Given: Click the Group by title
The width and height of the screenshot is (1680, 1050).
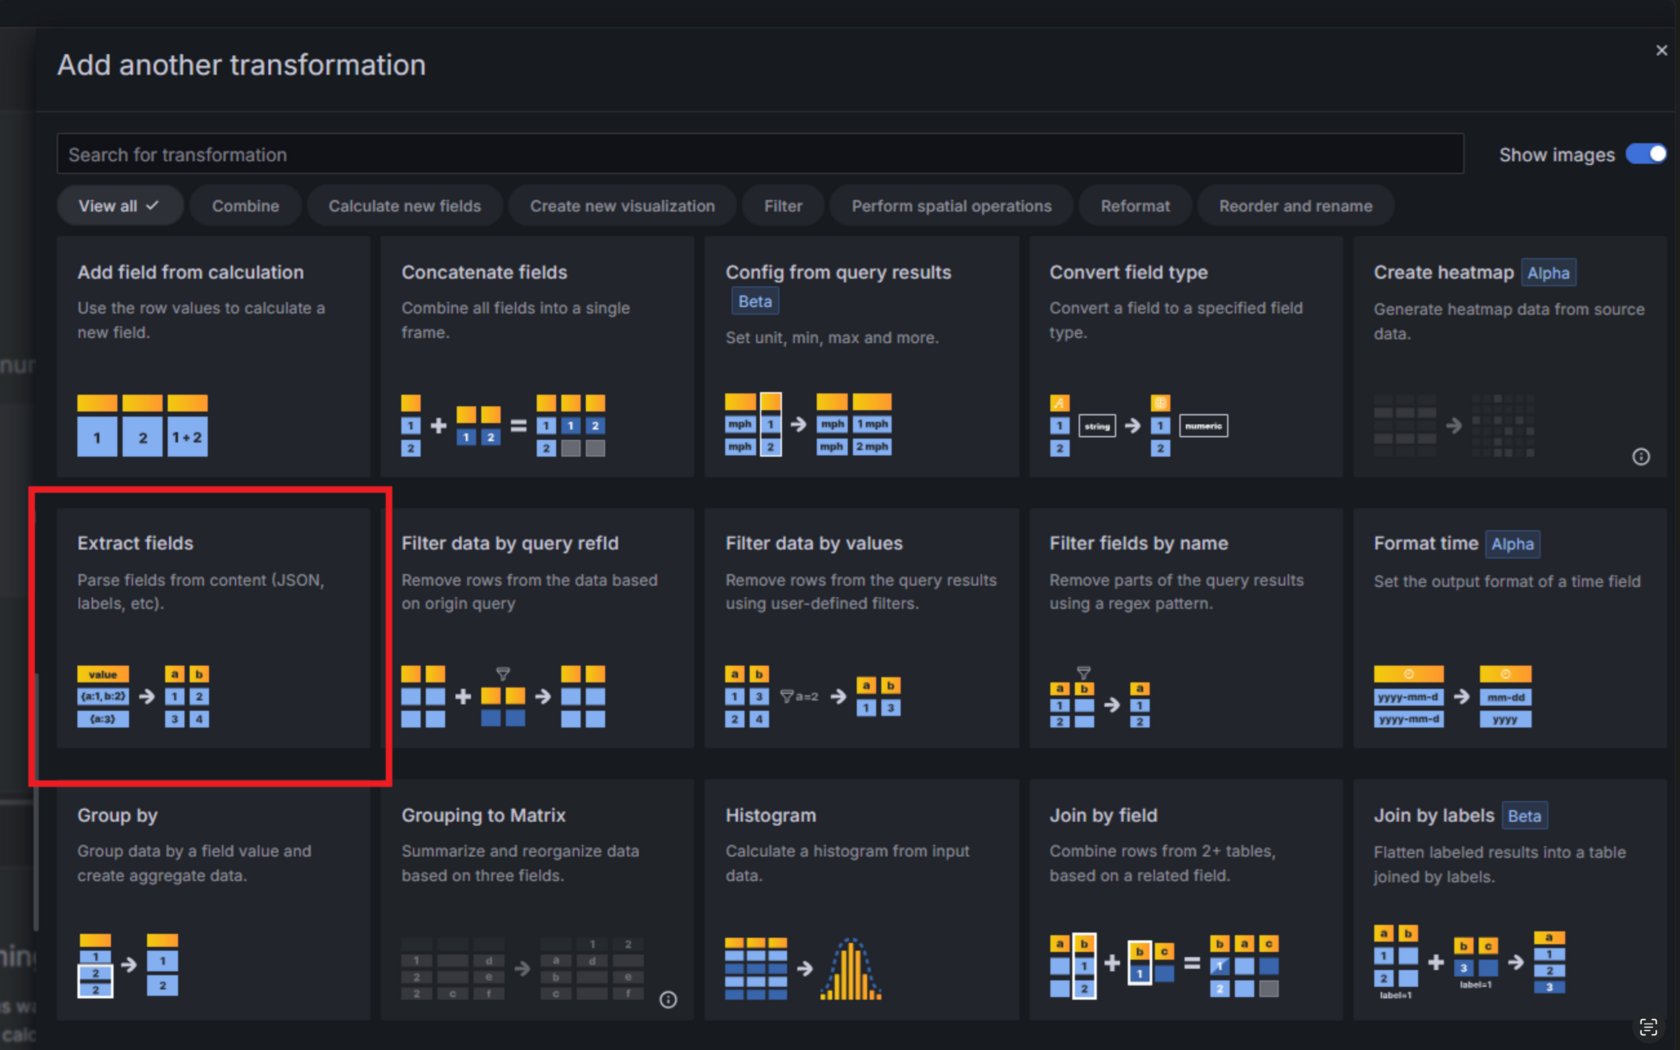Looking at the screenshot, I should [117, 815].
